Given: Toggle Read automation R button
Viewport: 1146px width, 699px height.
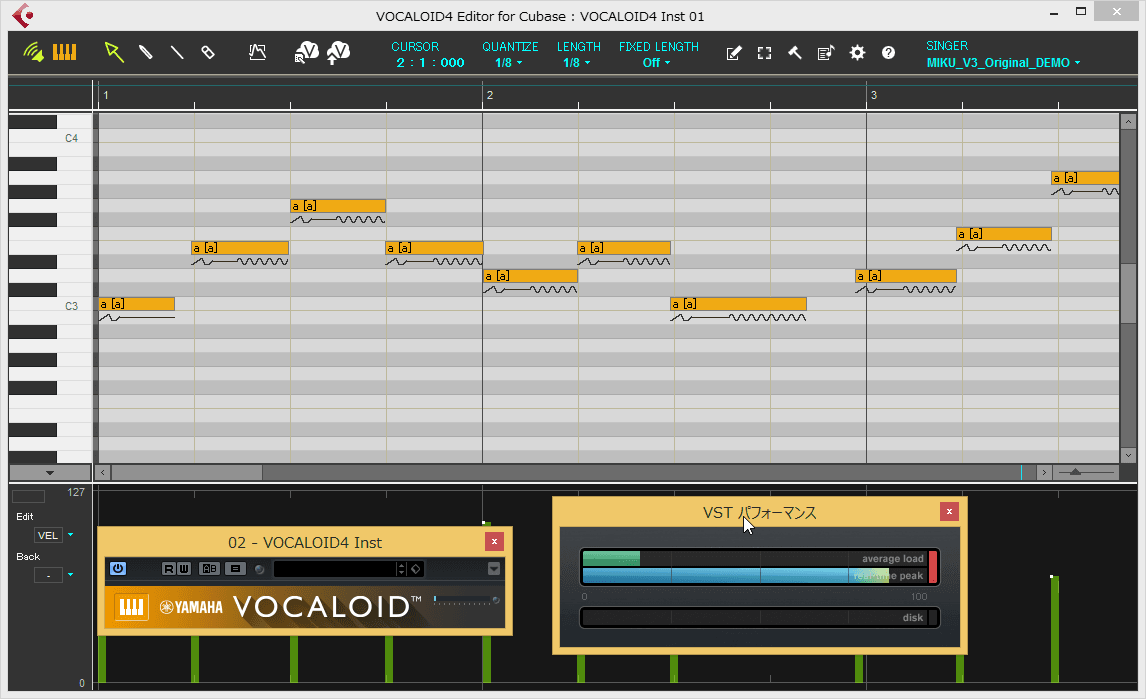Looking at the screenshot, I should click(169, 569).
